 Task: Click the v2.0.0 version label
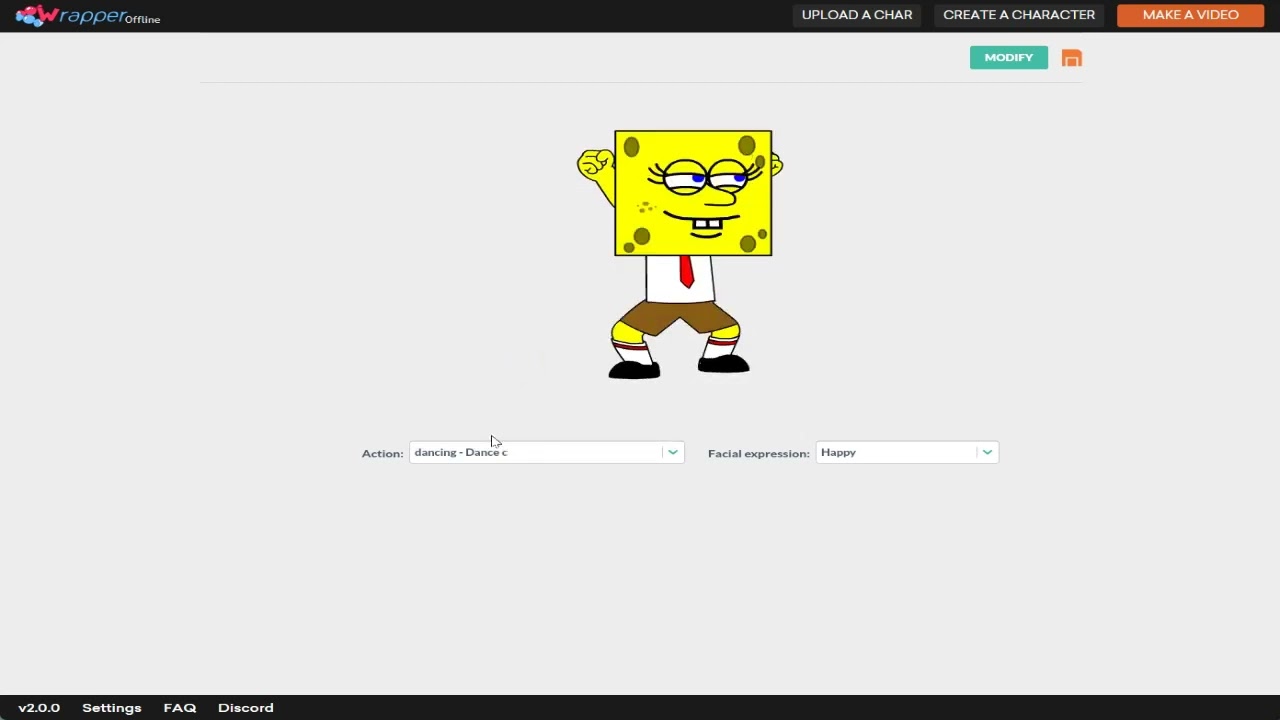[x=39, y=708]
